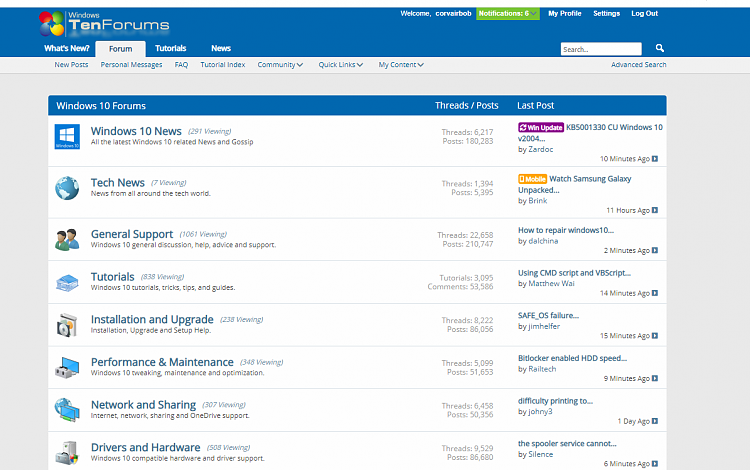Expand the Notifications: 6 dropdown
The width and height of the screenshot is (750, 470).
coord(507,13)
